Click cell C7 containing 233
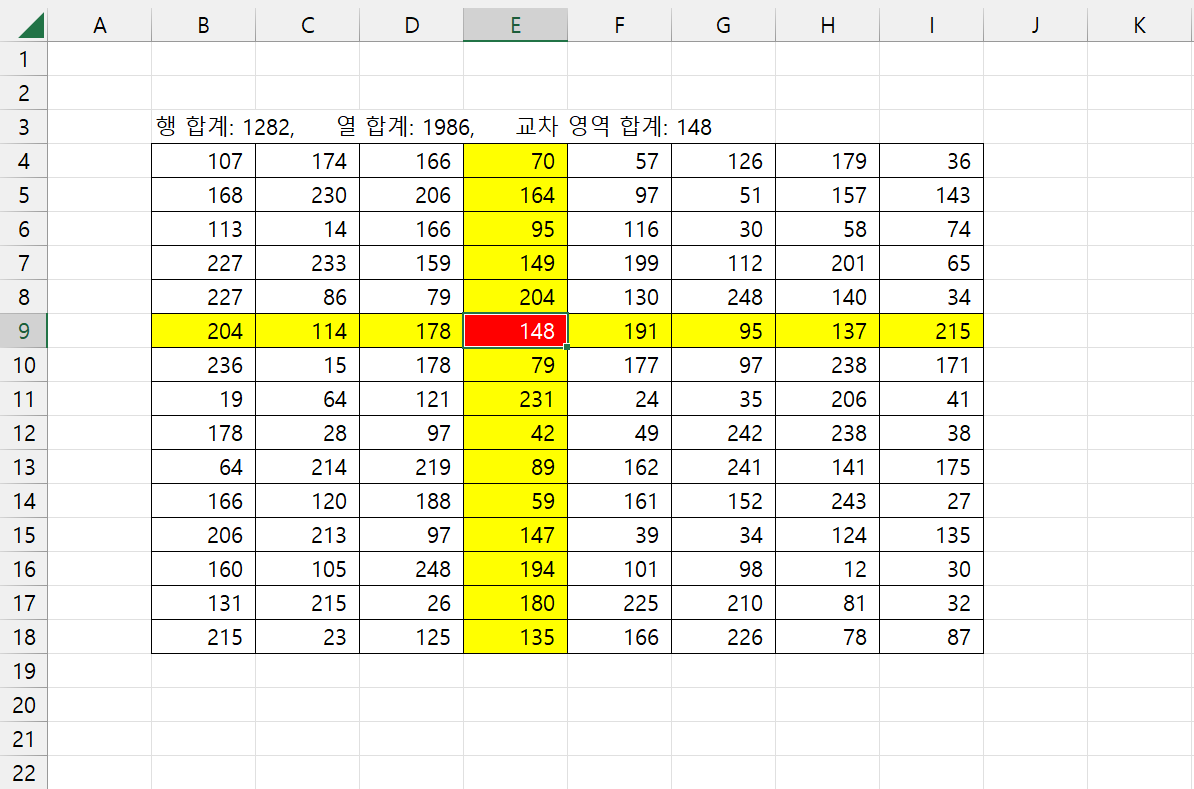Screen dimensions: 1194x789 point(307,263)
